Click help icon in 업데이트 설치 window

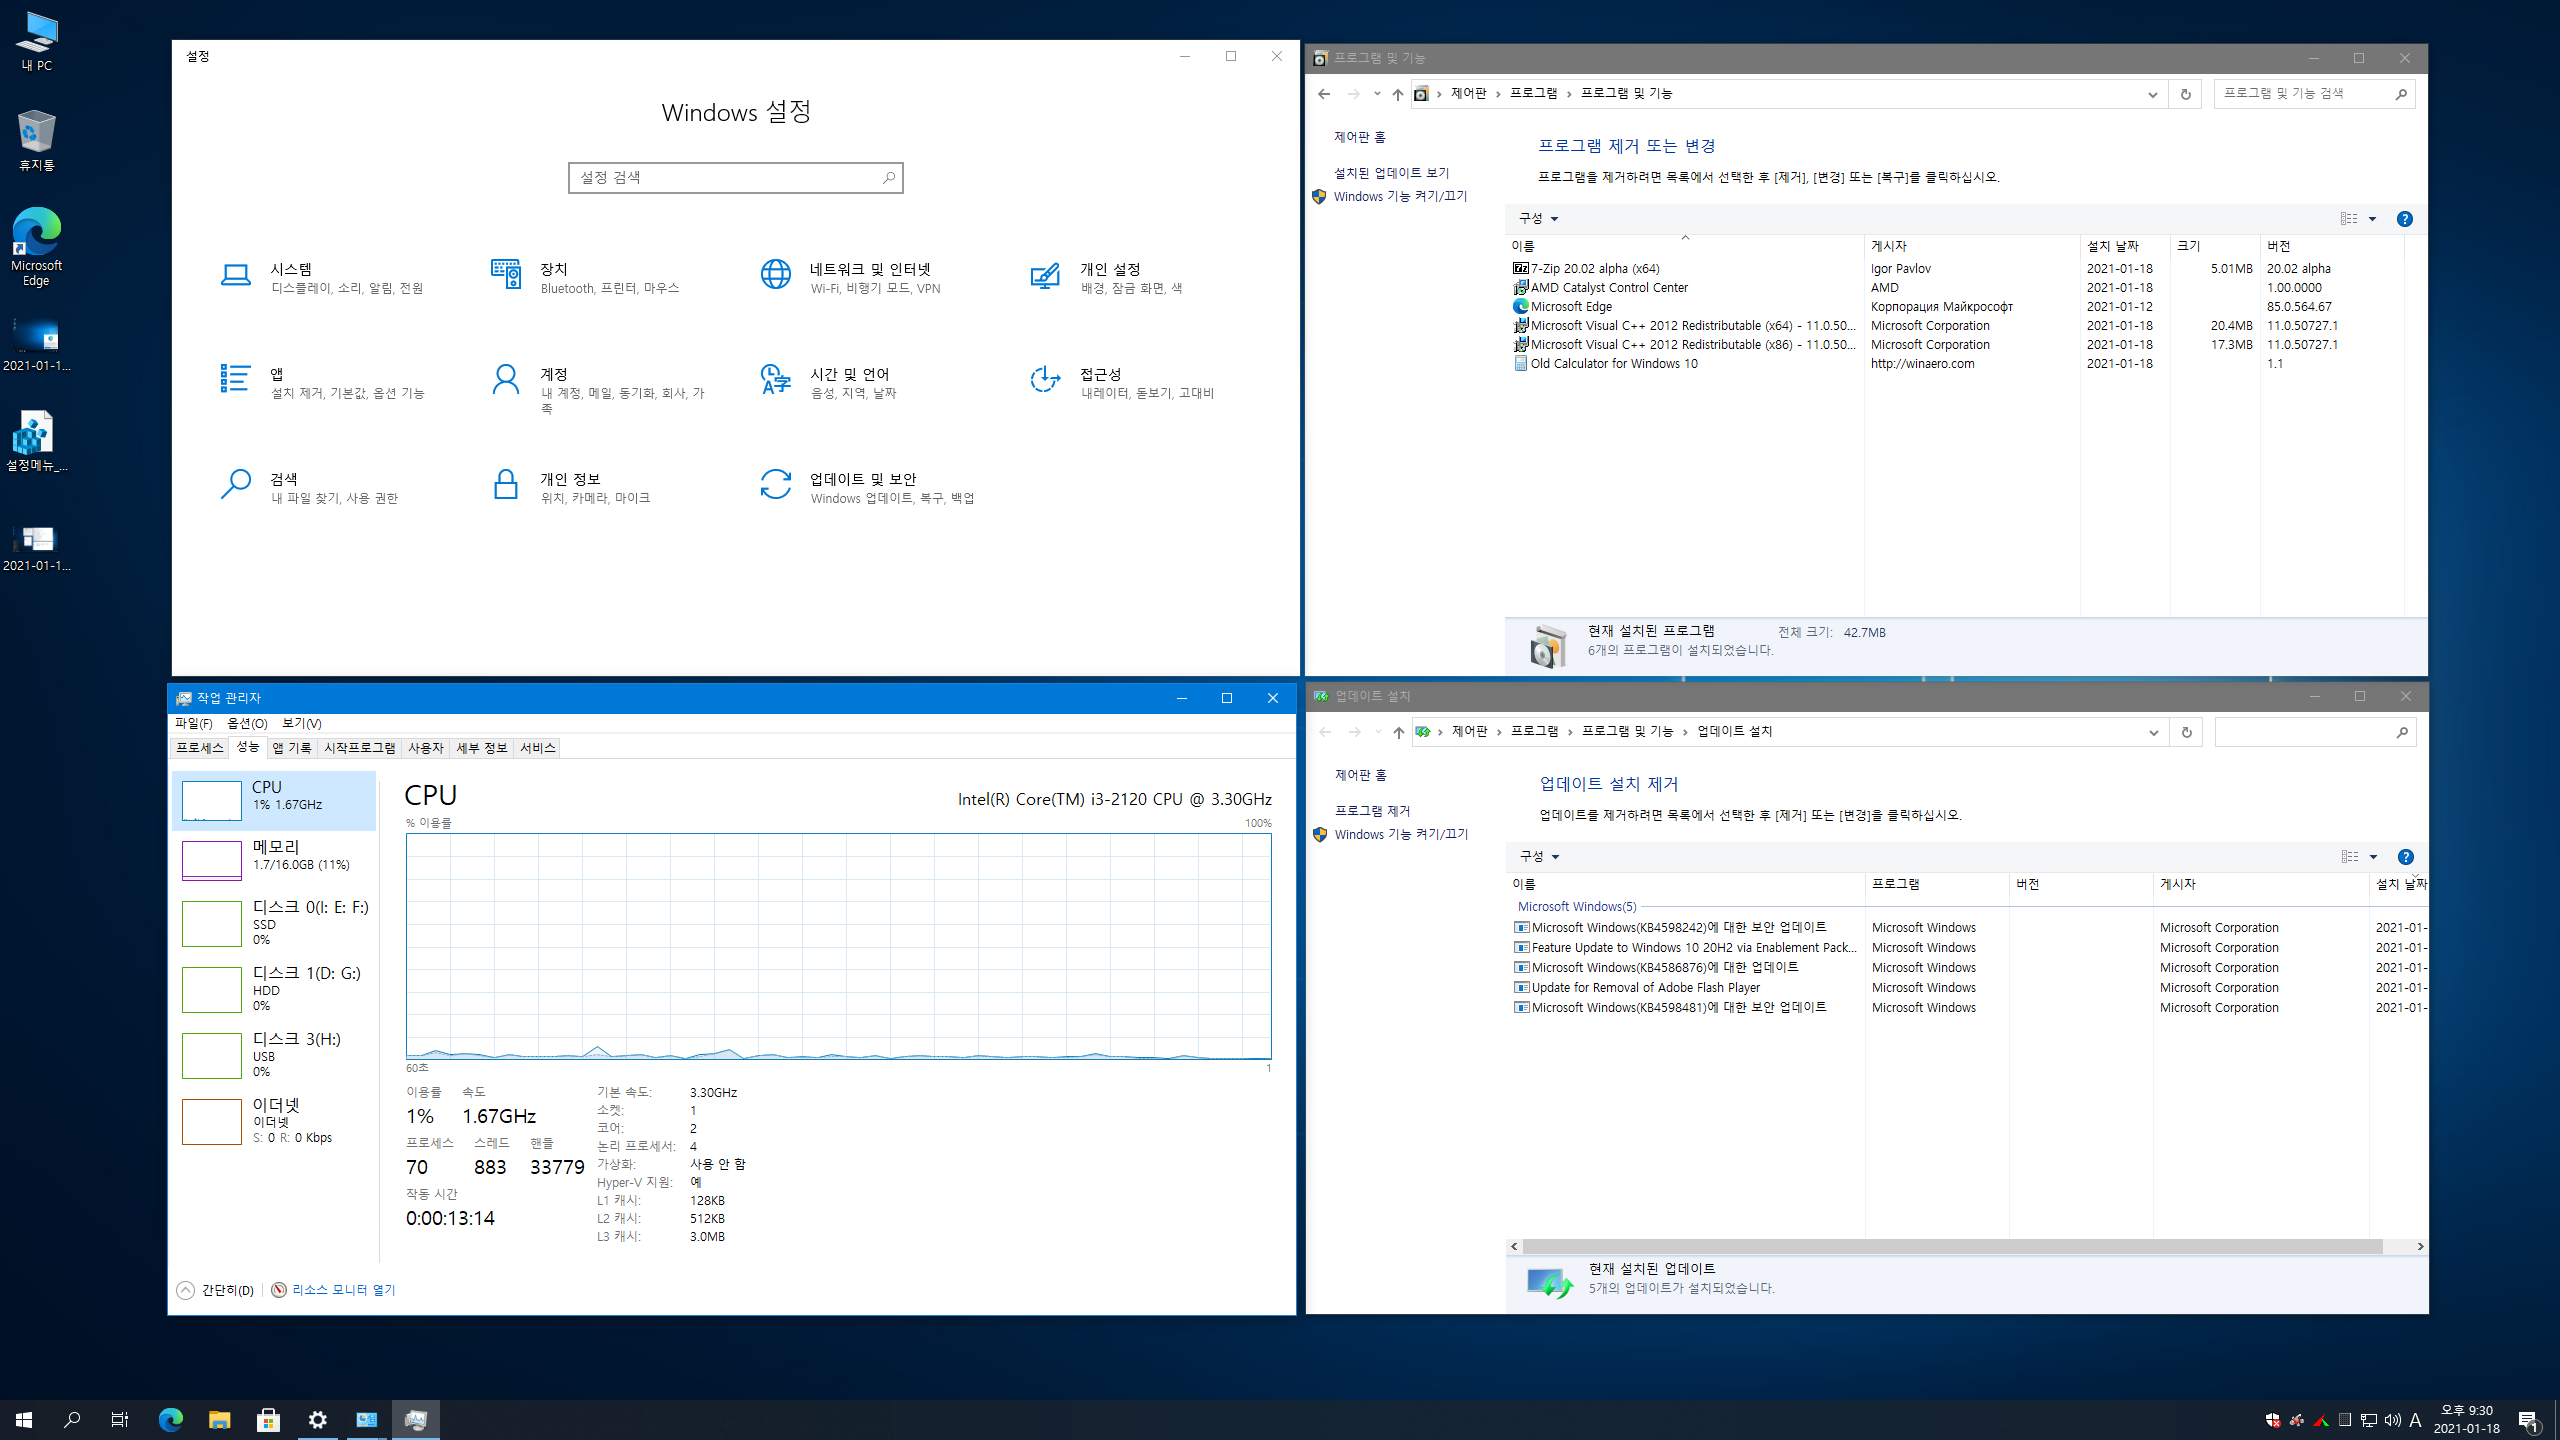2405,857
